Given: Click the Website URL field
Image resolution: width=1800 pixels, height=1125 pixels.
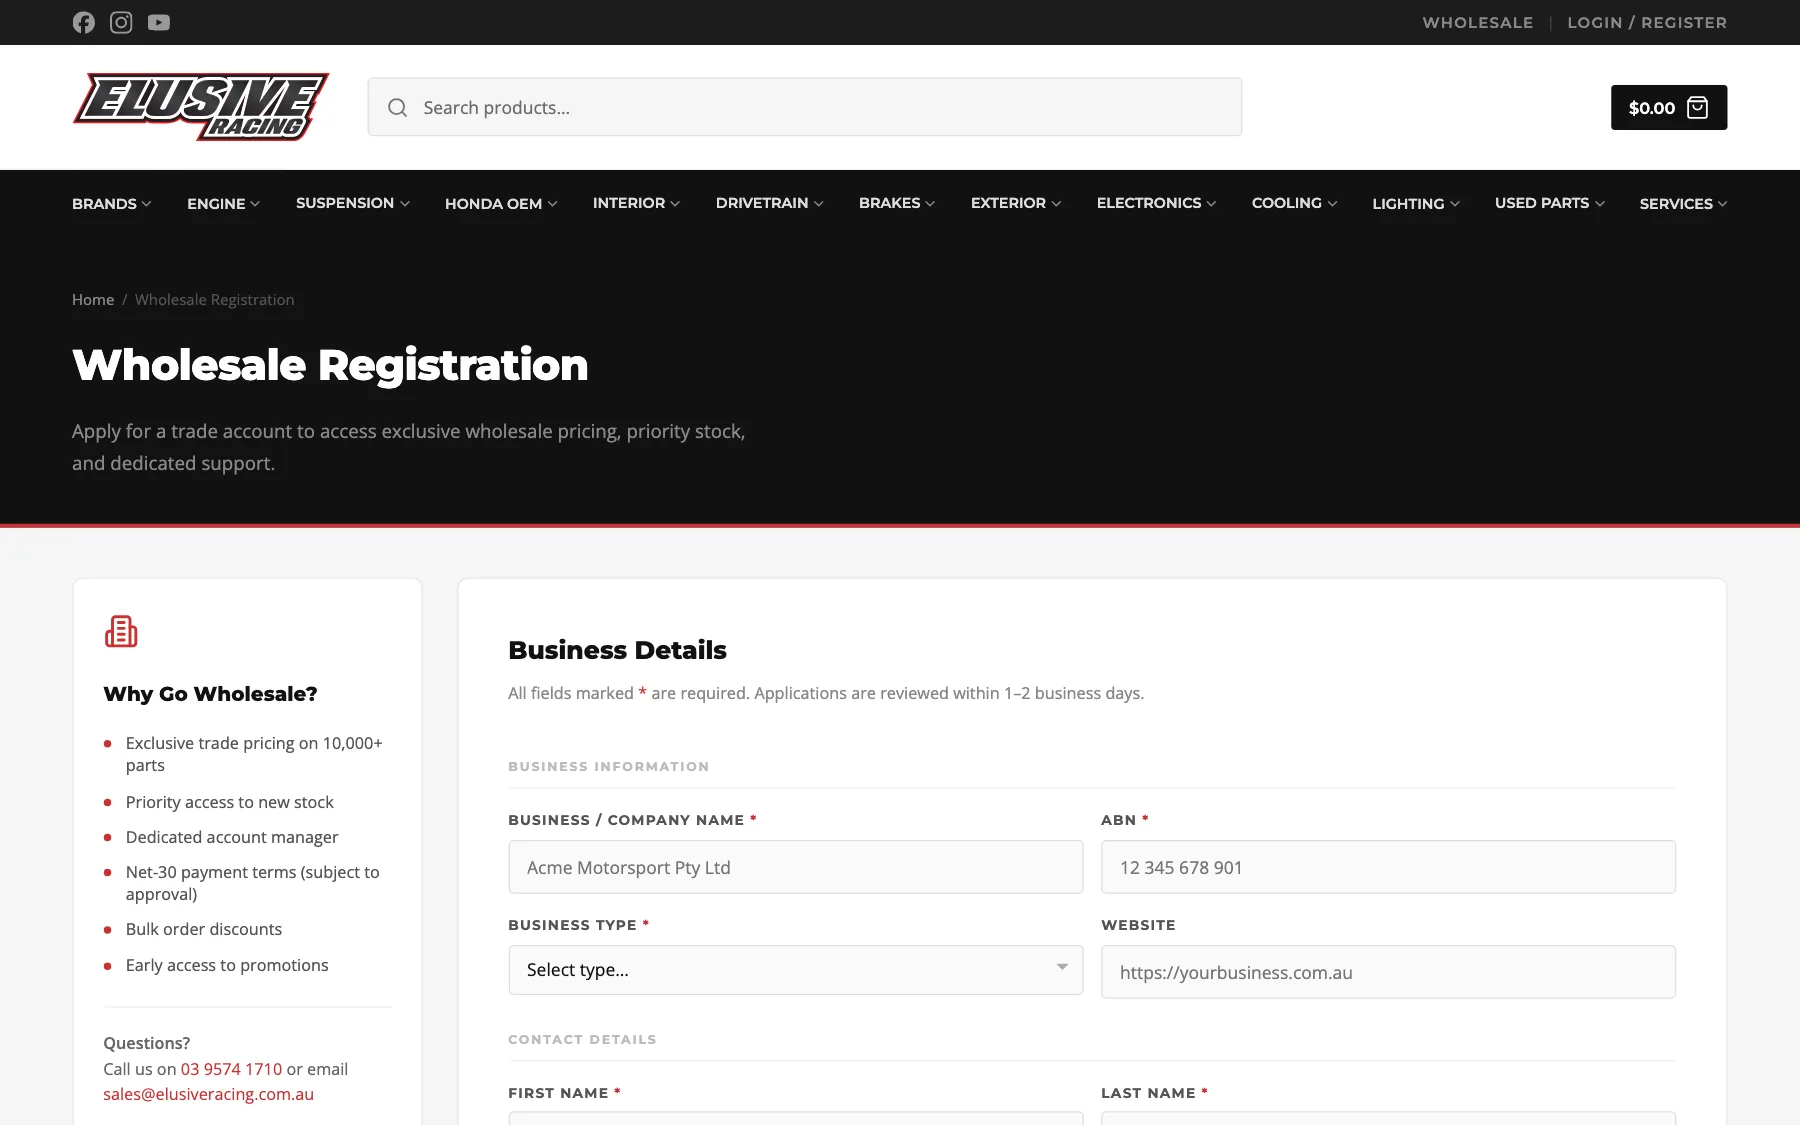Looking at the screenshot, I should click(1388, 972).
